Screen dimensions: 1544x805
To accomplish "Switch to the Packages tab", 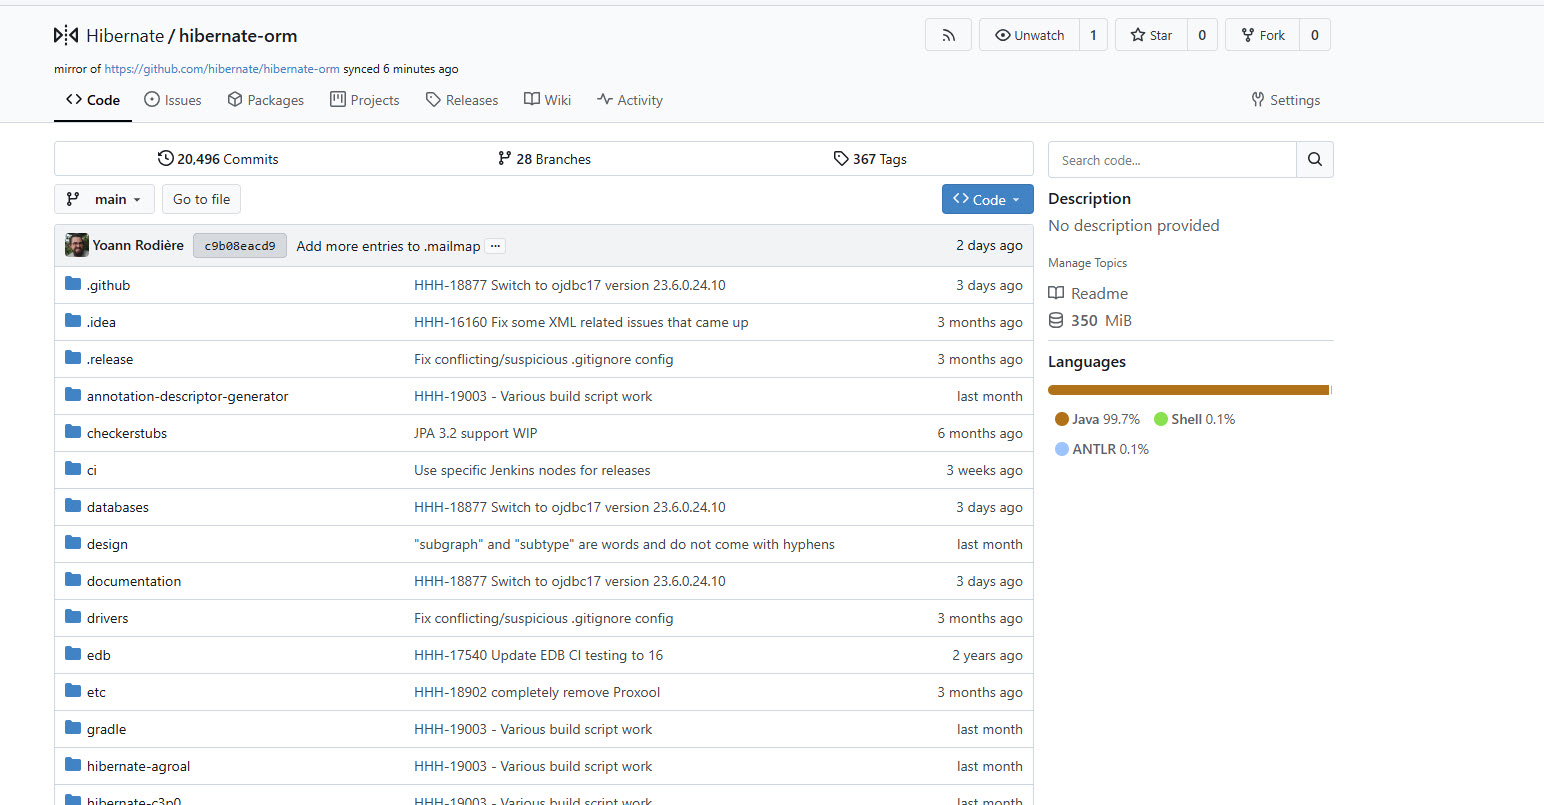I will point(265,100).
